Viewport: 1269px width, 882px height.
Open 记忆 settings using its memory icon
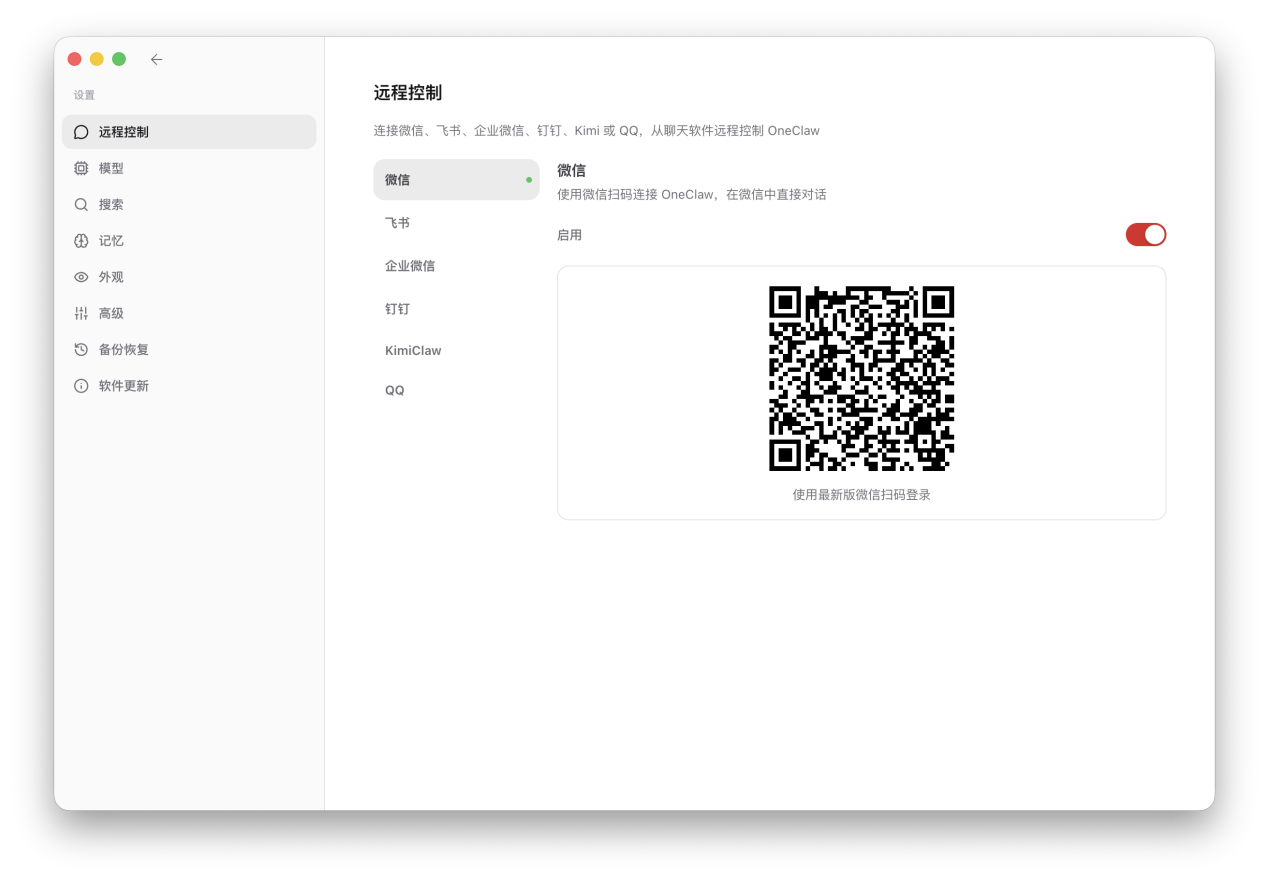(81, 240)
